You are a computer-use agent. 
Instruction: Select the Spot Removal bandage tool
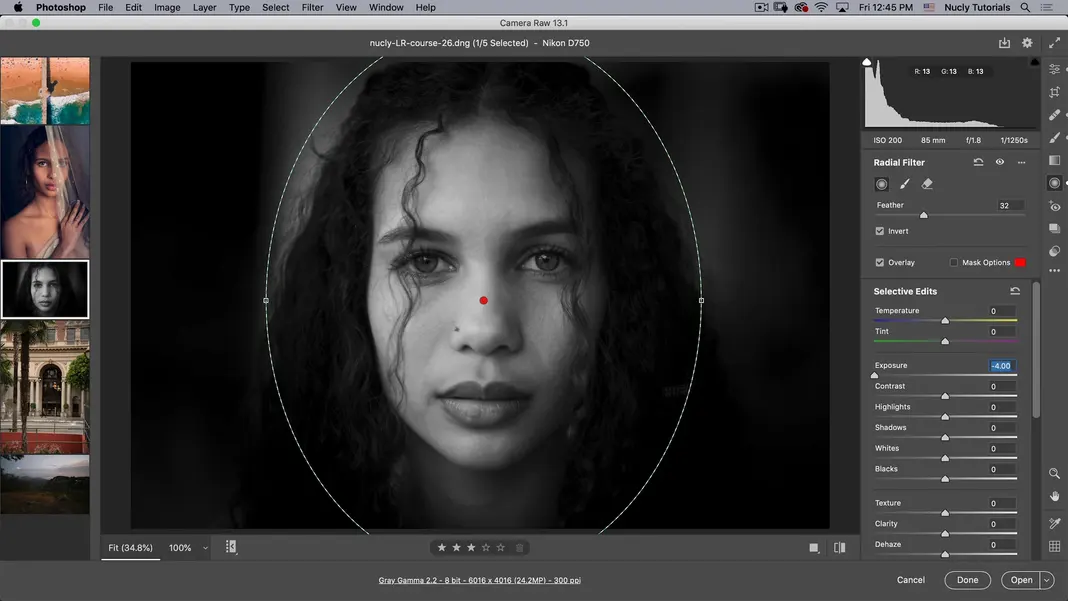(x=1054, y=114)
